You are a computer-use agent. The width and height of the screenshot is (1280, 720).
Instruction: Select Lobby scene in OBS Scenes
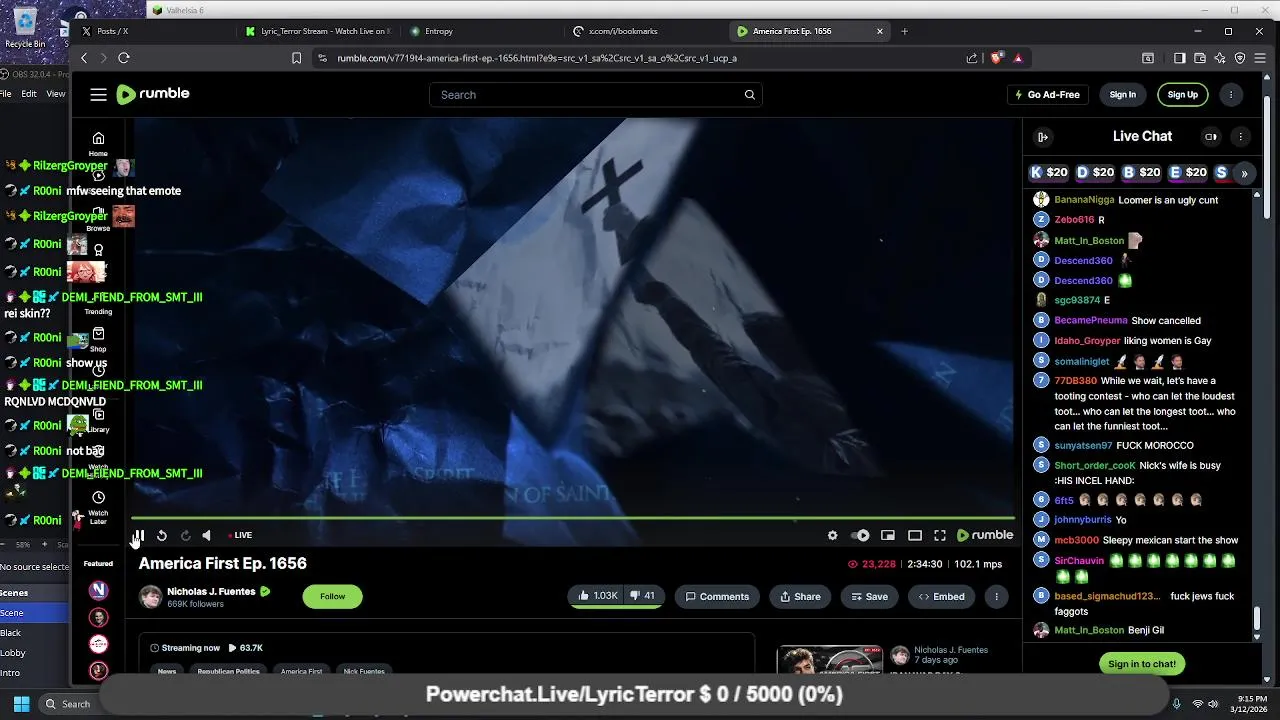click(13, 653)
